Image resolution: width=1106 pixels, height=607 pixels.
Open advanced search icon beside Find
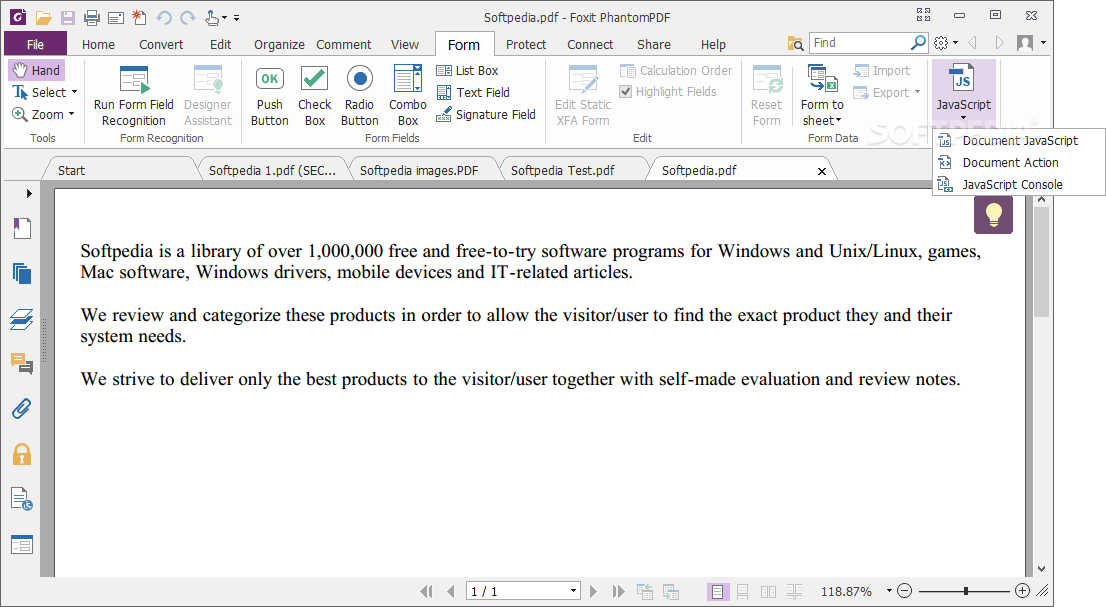[796, 44]
